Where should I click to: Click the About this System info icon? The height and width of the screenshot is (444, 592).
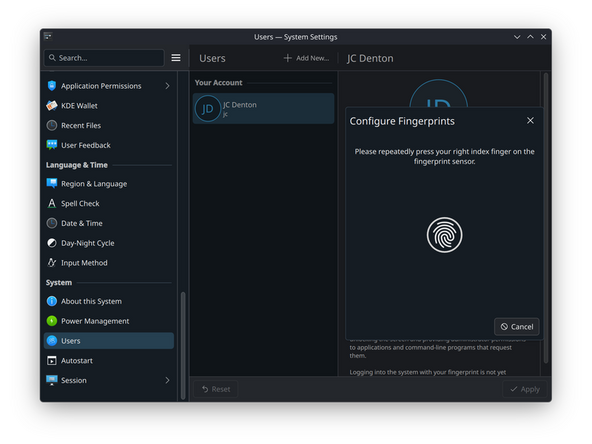coord(52,301)
